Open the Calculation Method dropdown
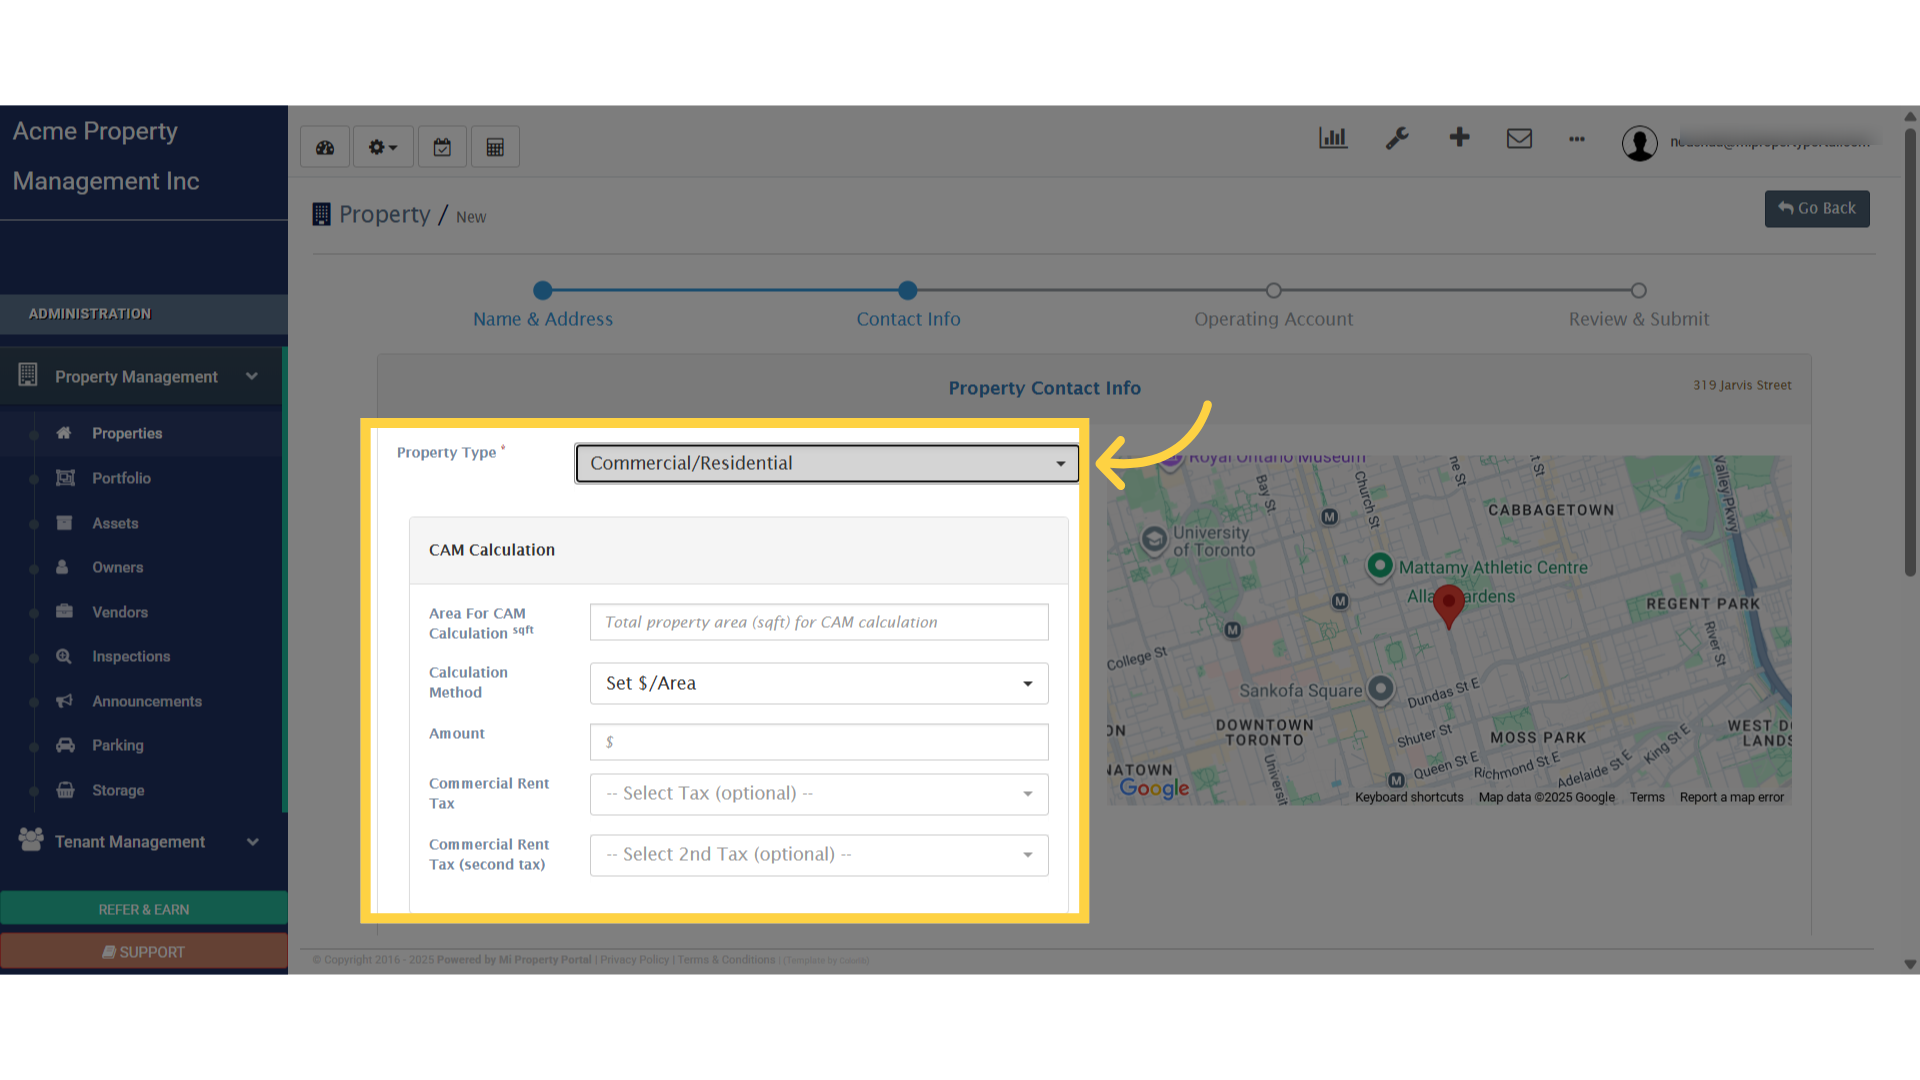Image resolution: width=1920 pixels, height=1080 pixels. click(818, 683)
